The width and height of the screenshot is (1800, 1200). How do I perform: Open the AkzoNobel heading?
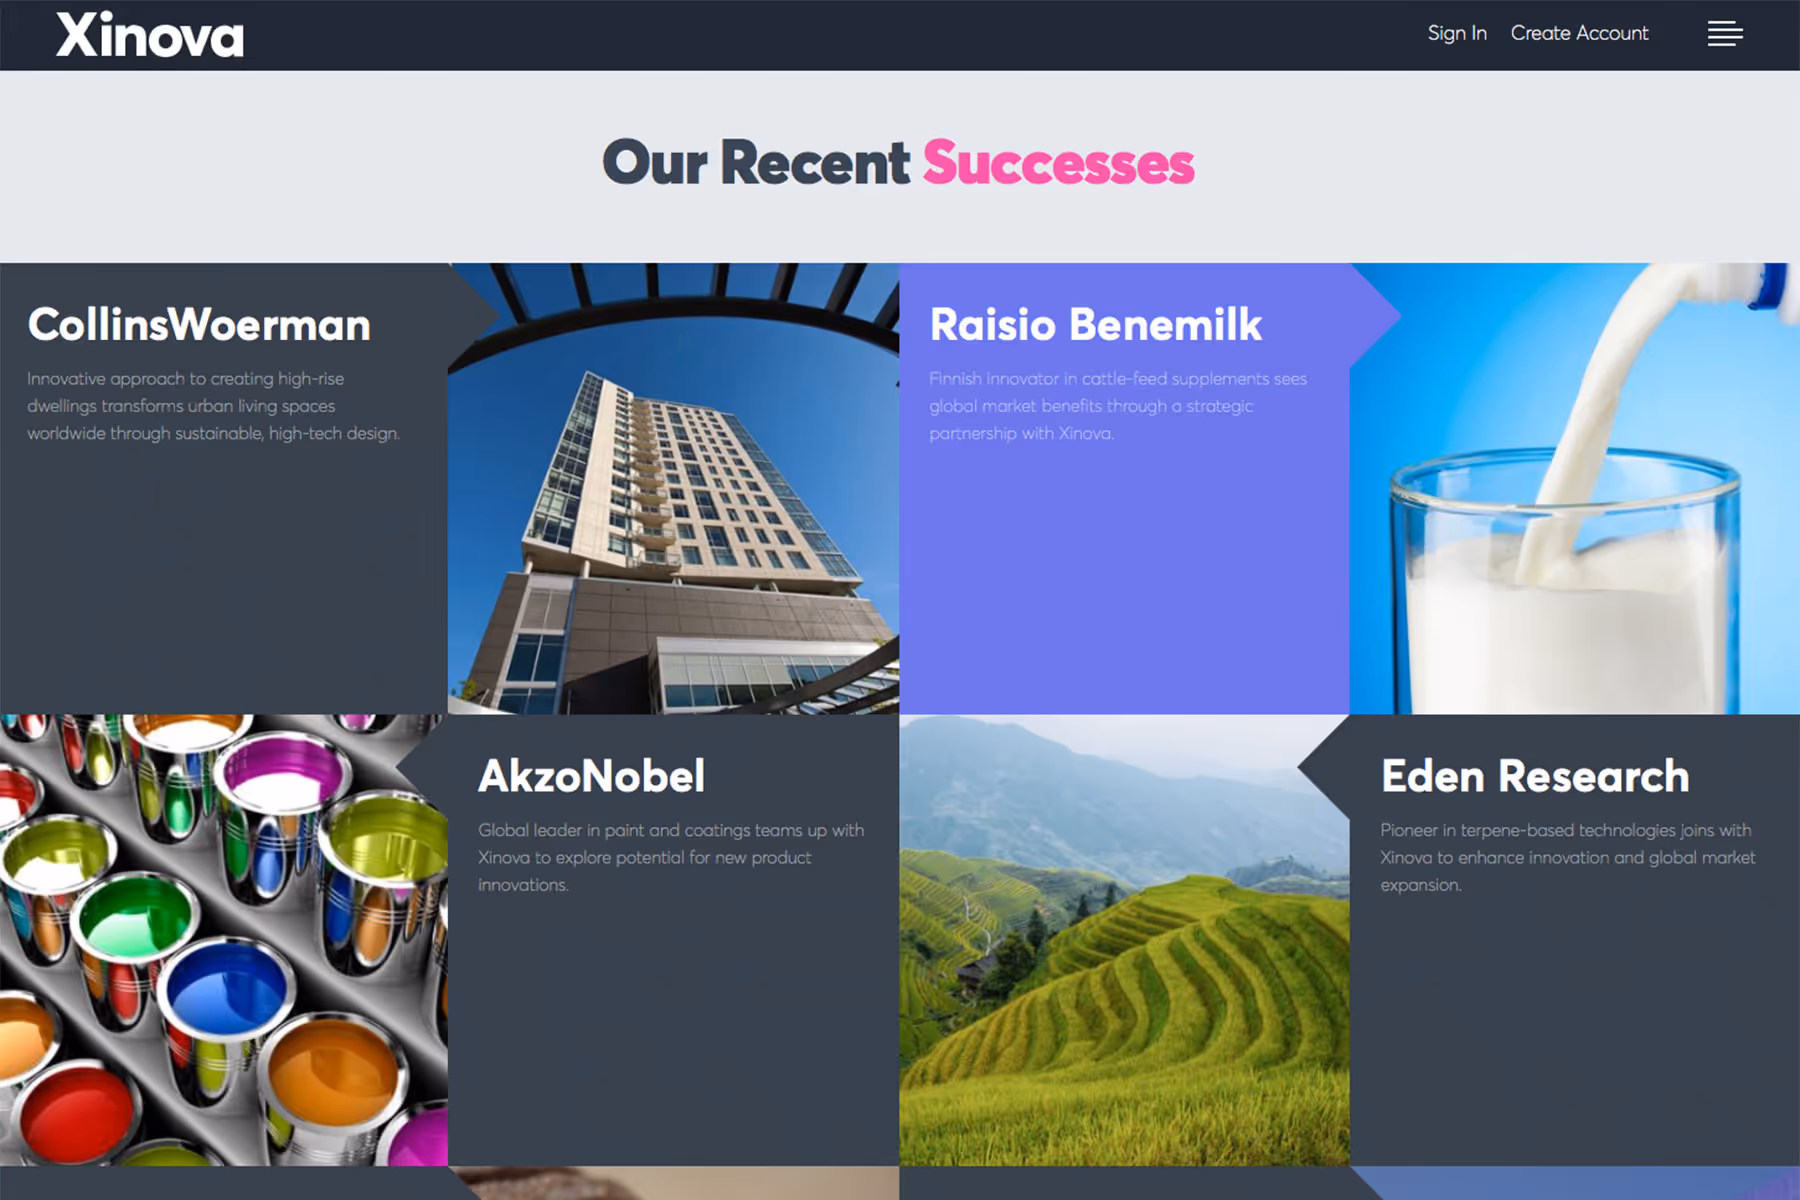(592, 776)
